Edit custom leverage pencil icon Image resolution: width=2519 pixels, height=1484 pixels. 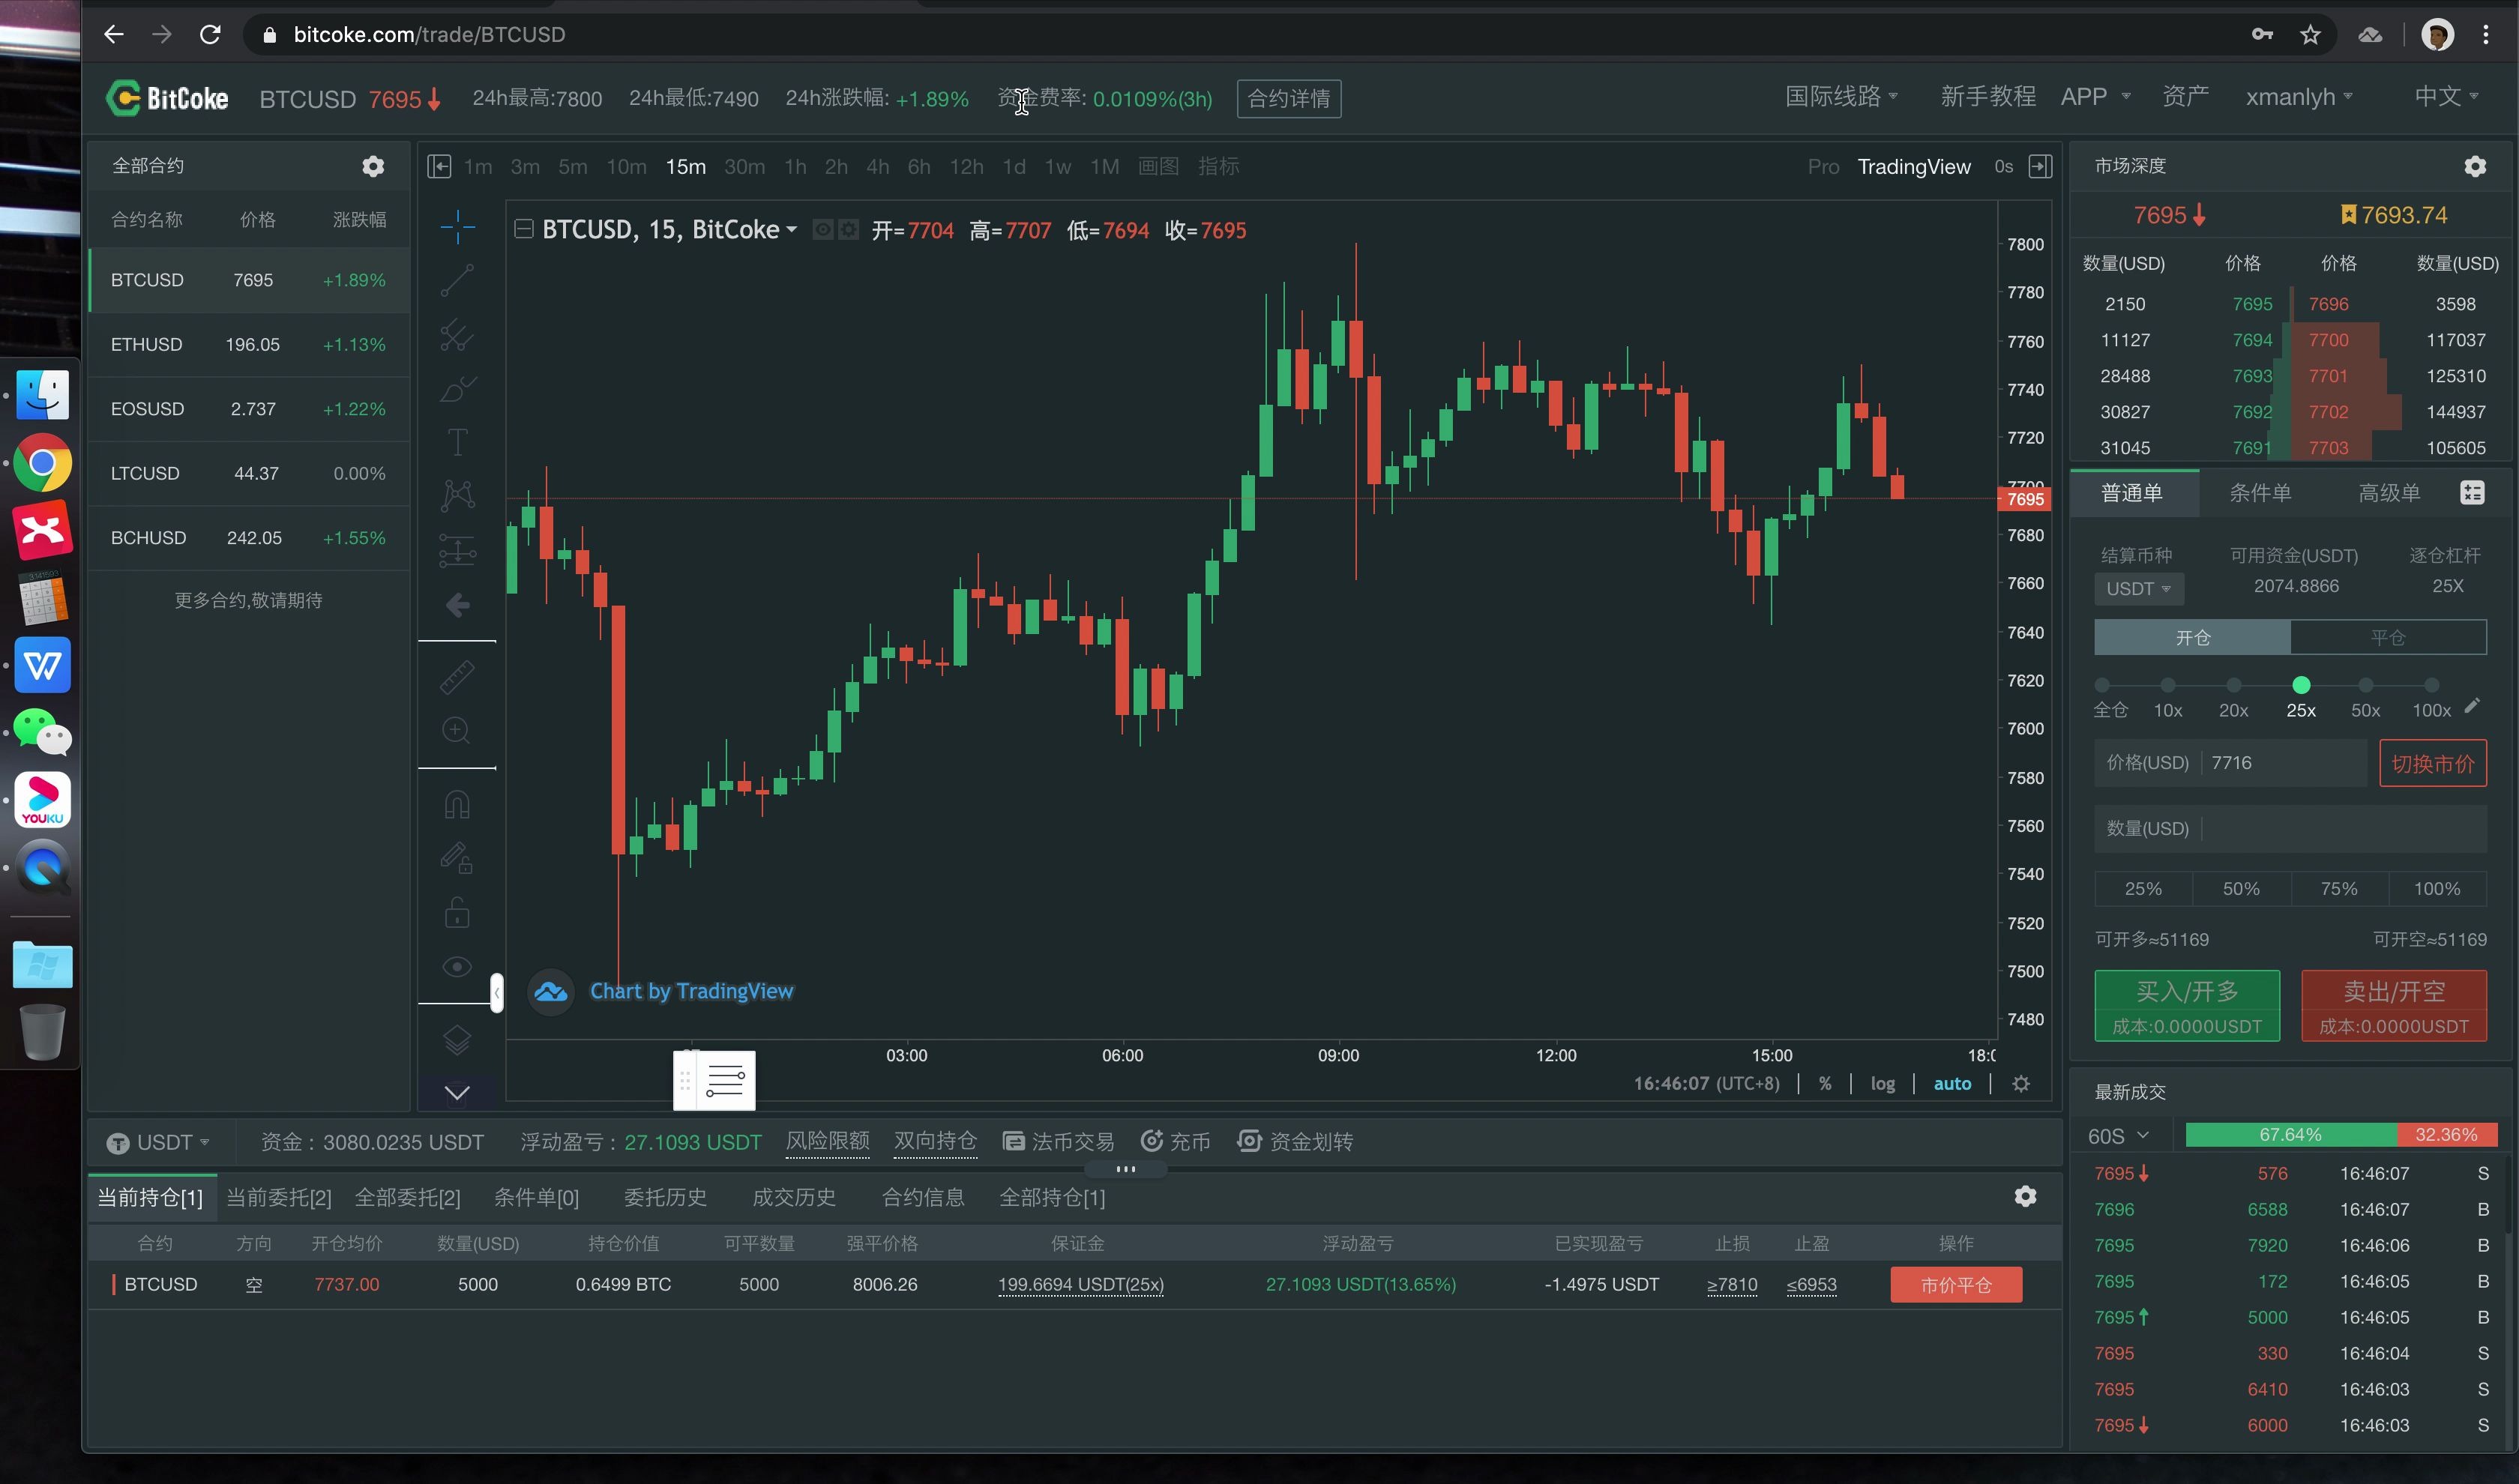[2472, 706]
